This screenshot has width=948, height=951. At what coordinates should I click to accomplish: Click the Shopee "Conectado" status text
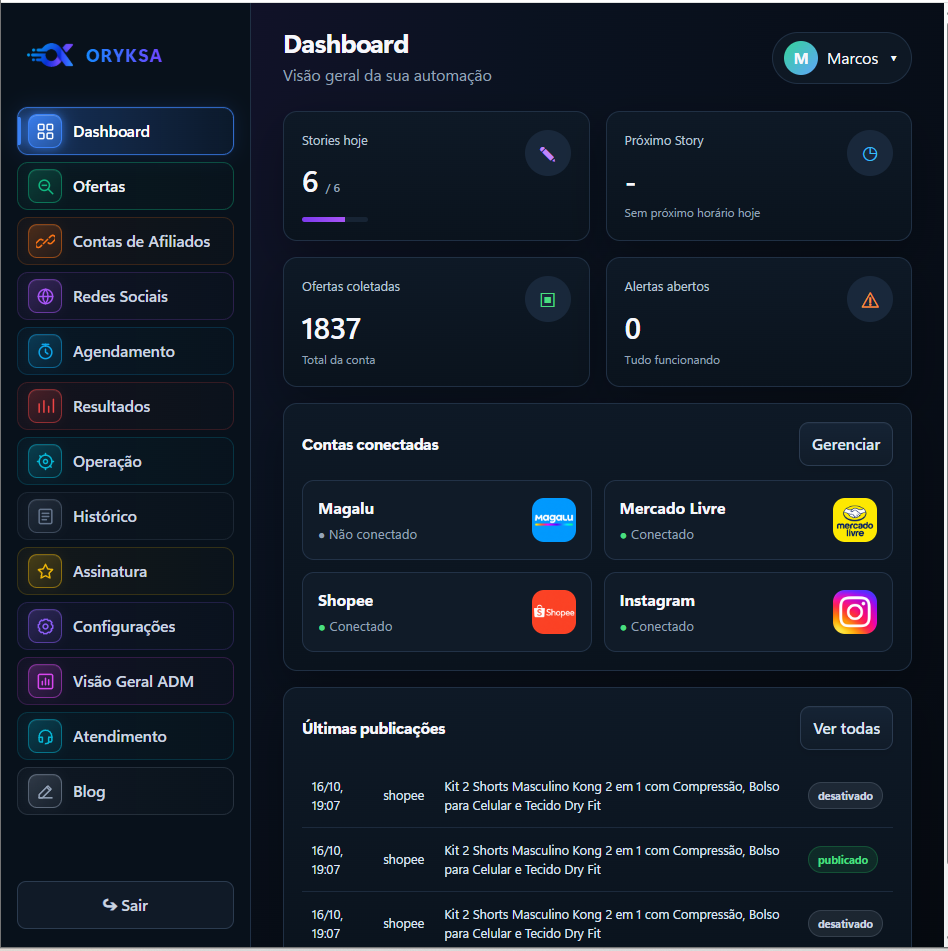[x=360, y=627]
